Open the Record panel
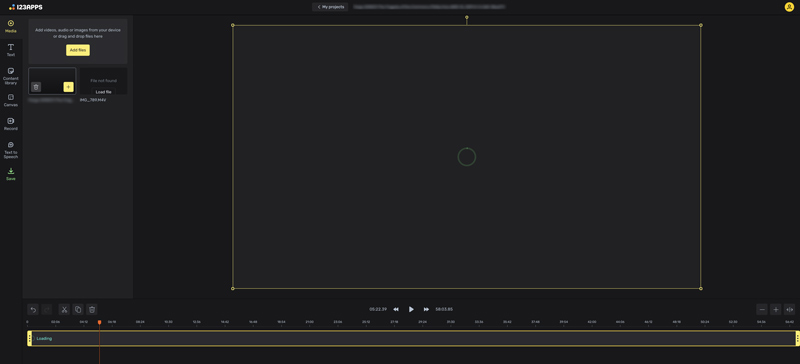This screenshot has height=364, width=800. 11,124
